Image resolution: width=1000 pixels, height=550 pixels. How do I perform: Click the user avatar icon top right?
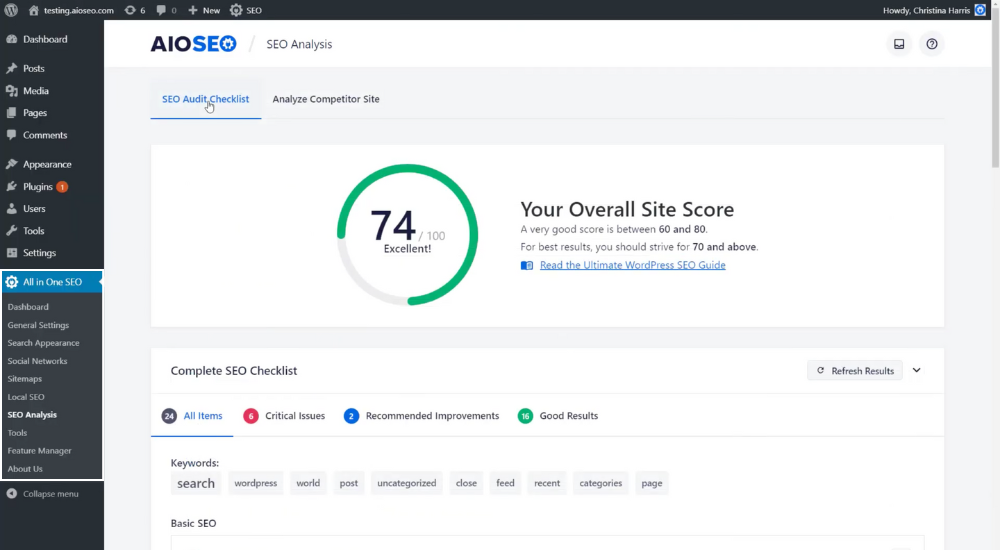pos(980,10)
